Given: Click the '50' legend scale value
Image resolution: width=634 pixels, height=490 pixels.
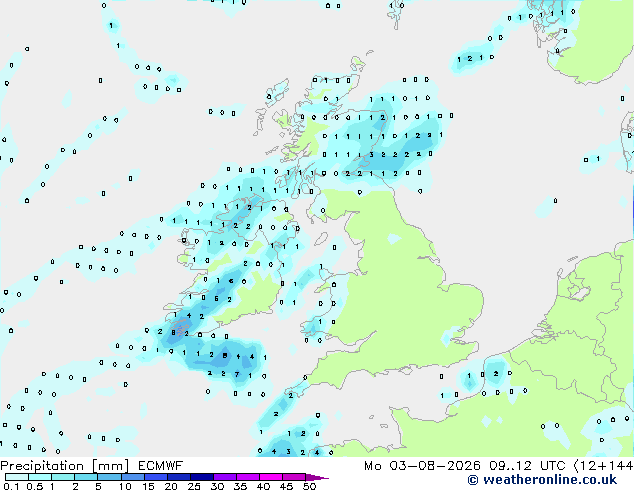Looking at the screenshot, I should 309,486.
